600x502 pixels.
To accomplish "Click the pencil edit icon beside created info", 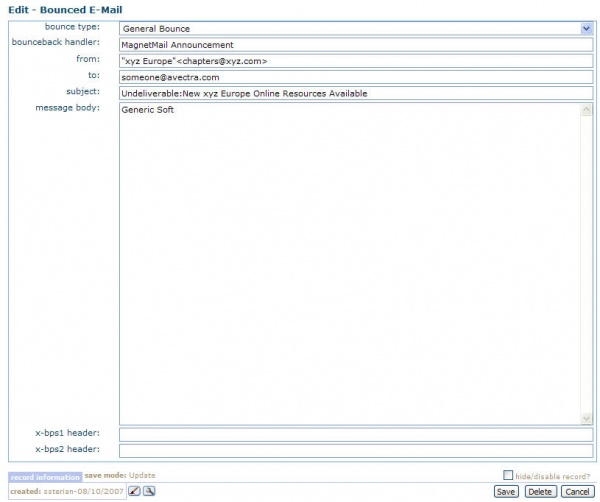I will pos(134,491).
